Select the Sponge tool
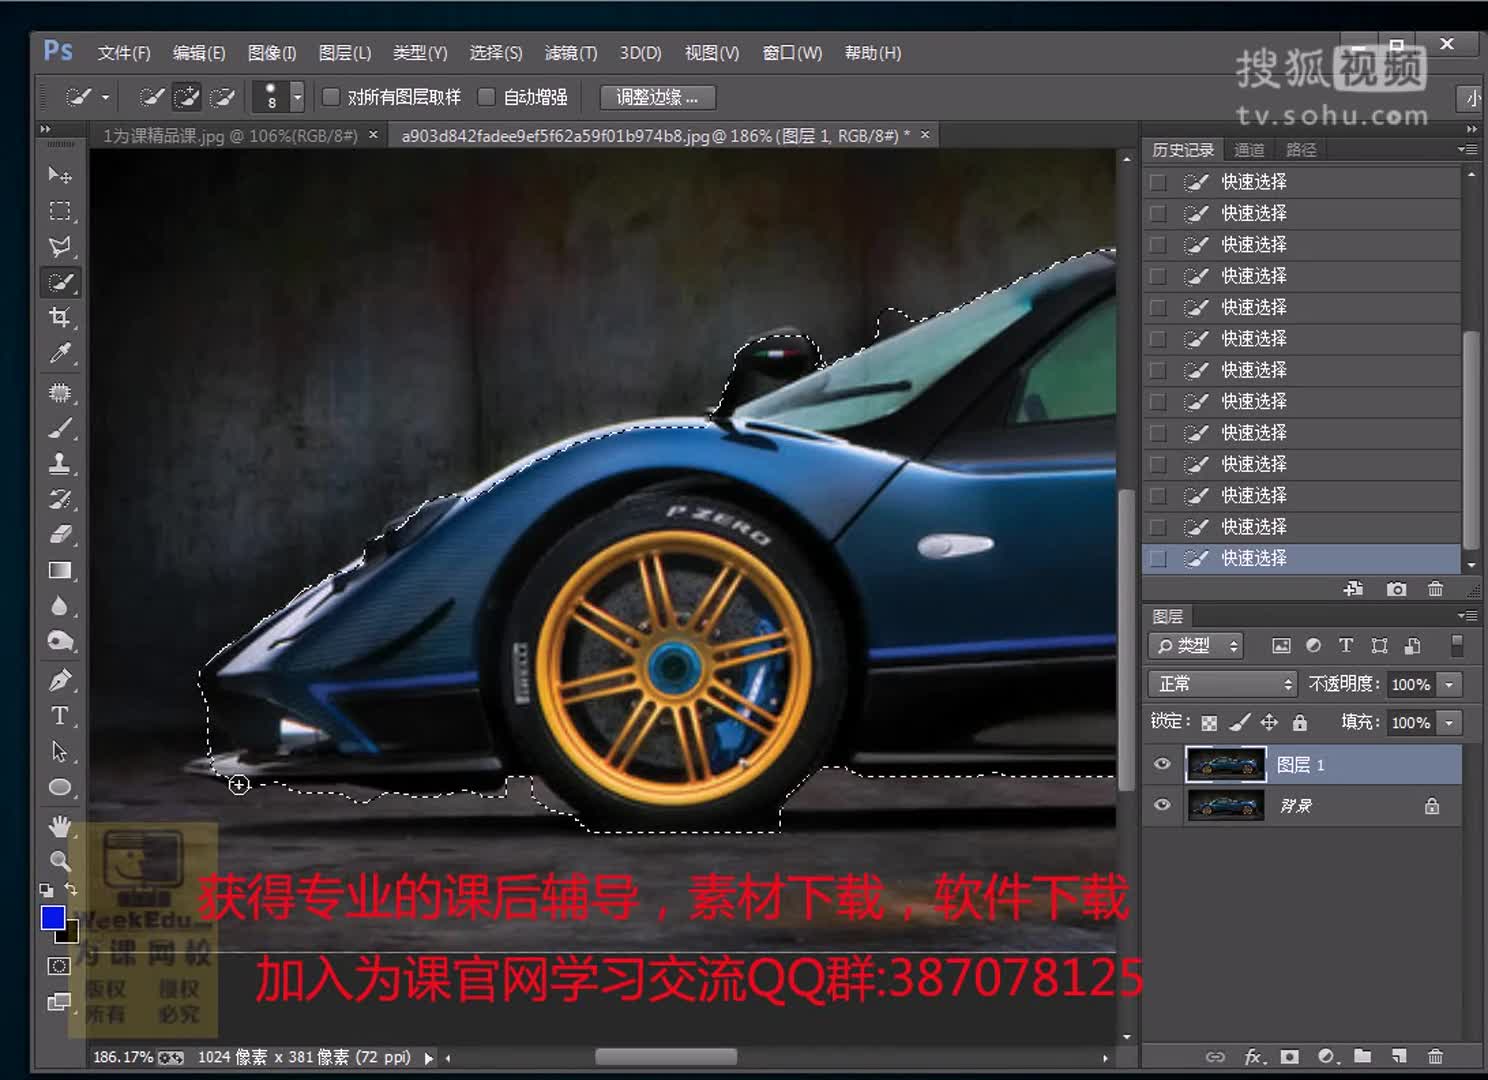Image resolution: width=1488 pixels, height=1080 pixels. tap(60, 642)
